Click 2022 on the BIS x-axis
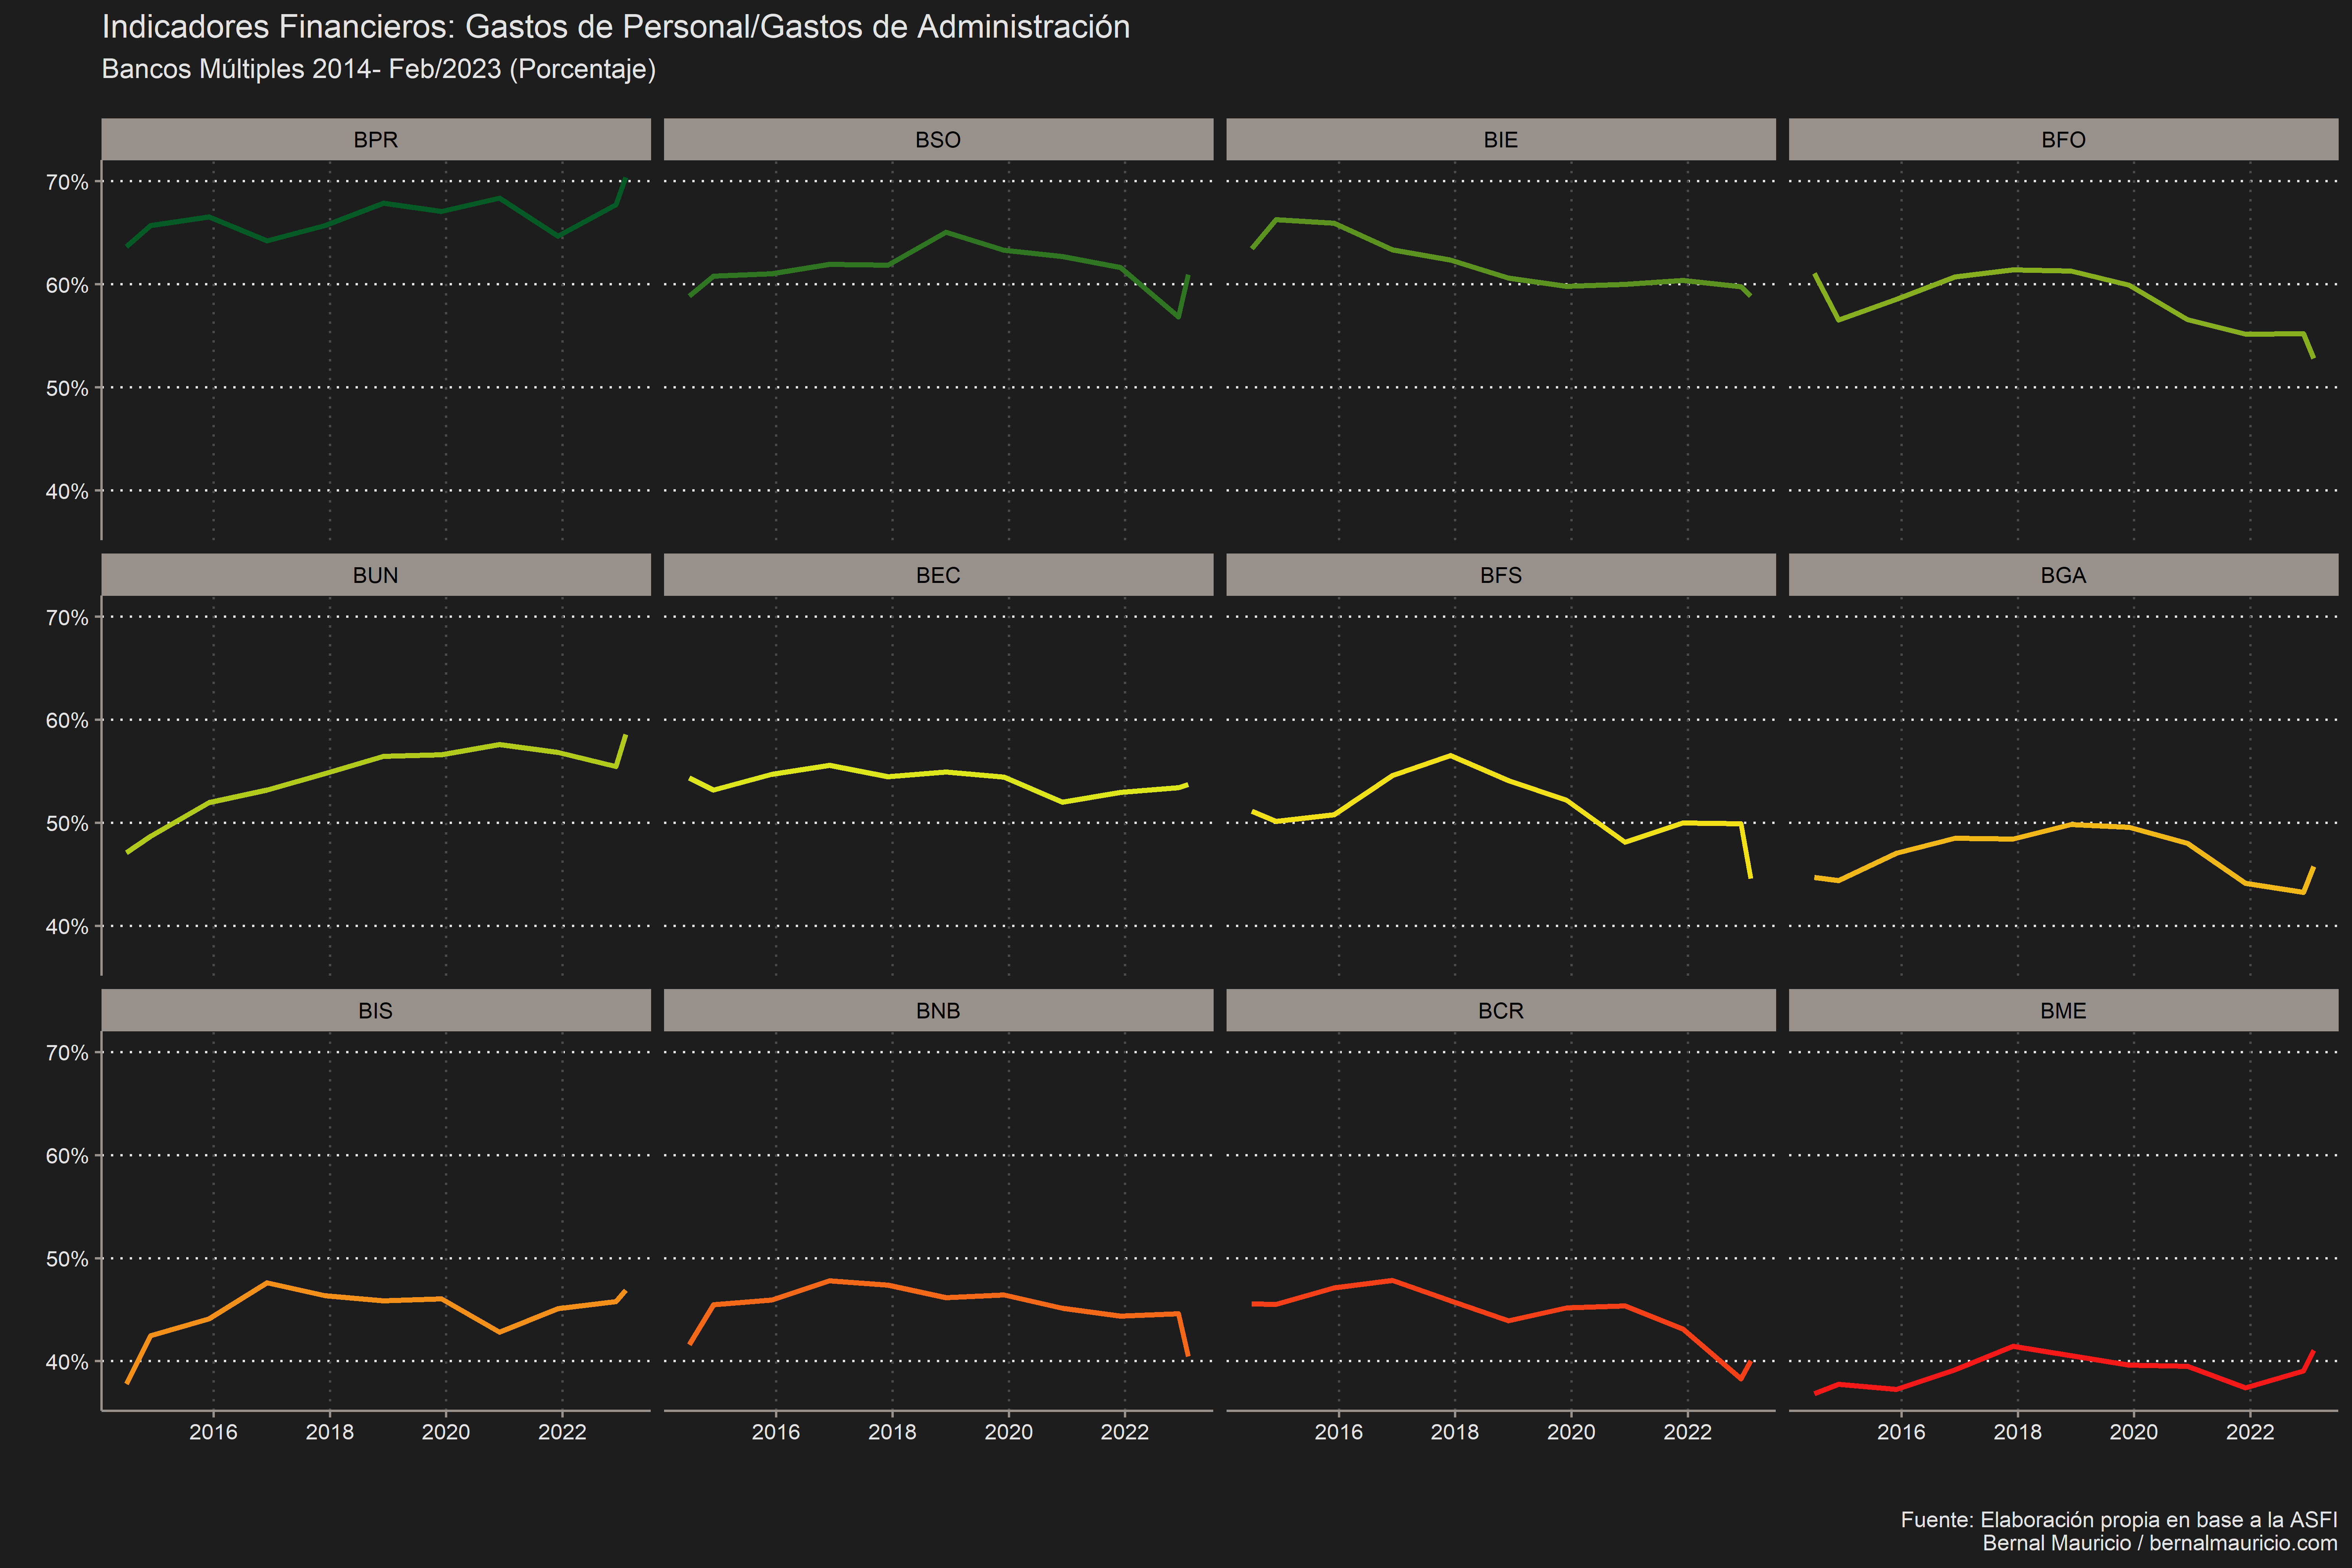Viewport: 2352px width, 1568px height. tap(562, 1432)
